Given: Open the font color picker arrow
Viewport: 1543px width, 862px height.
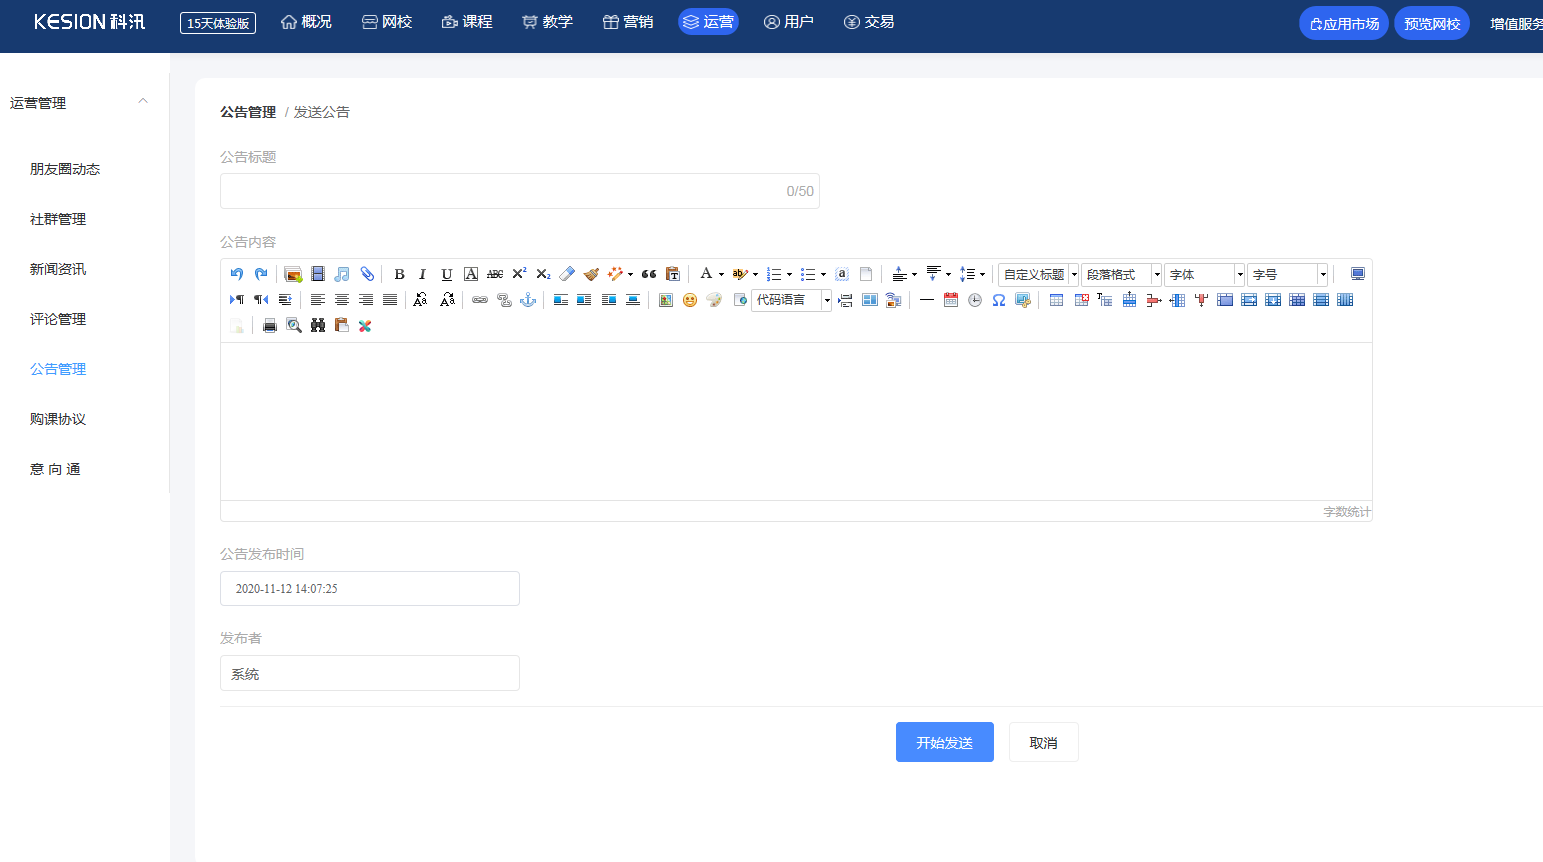Looking at the screenshot, I should coord(721,274).
